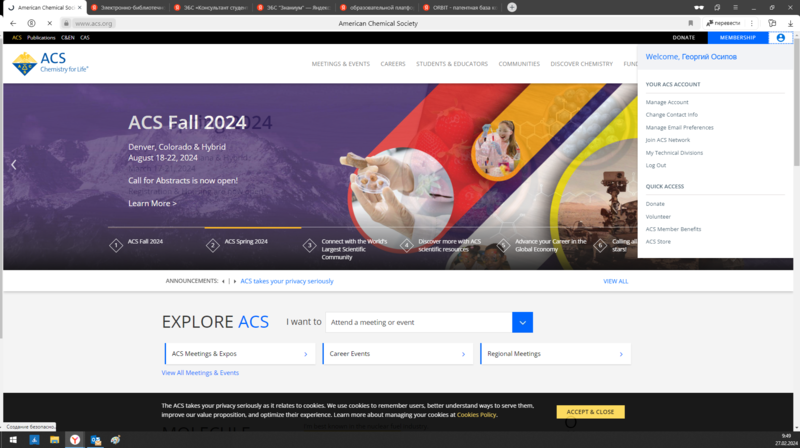Click Join ACS Network
This screenshot has width=800, height=448.
pos(667,140)
